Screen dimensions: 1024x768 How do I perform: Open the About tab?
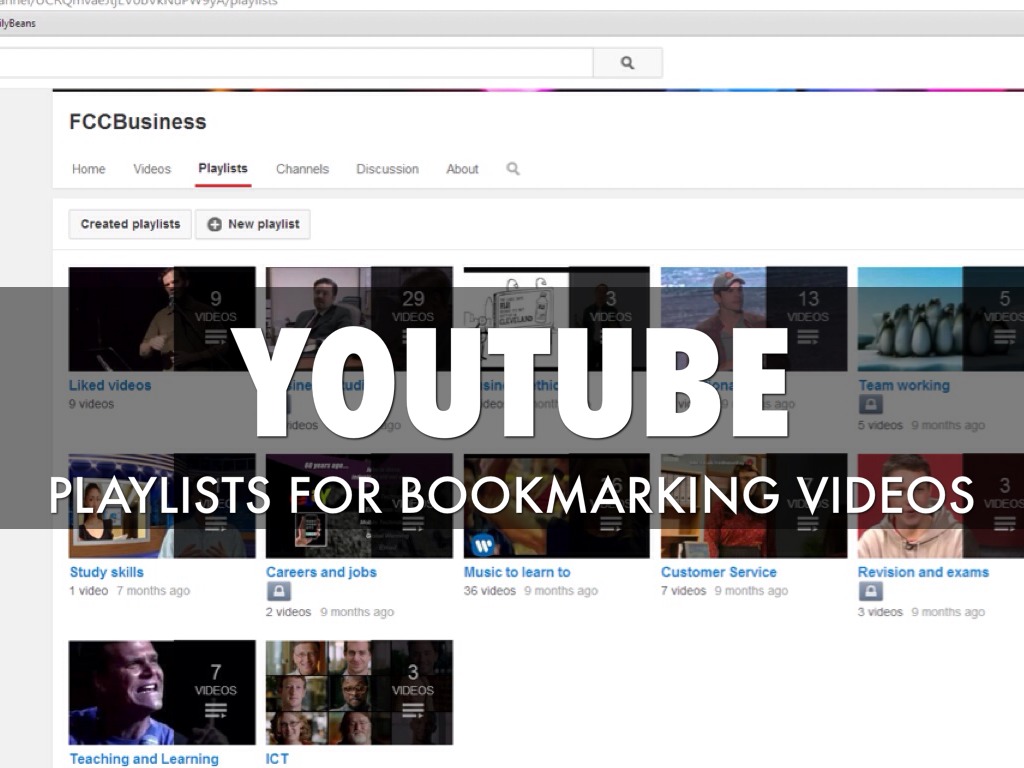click(x=462, y=169)
